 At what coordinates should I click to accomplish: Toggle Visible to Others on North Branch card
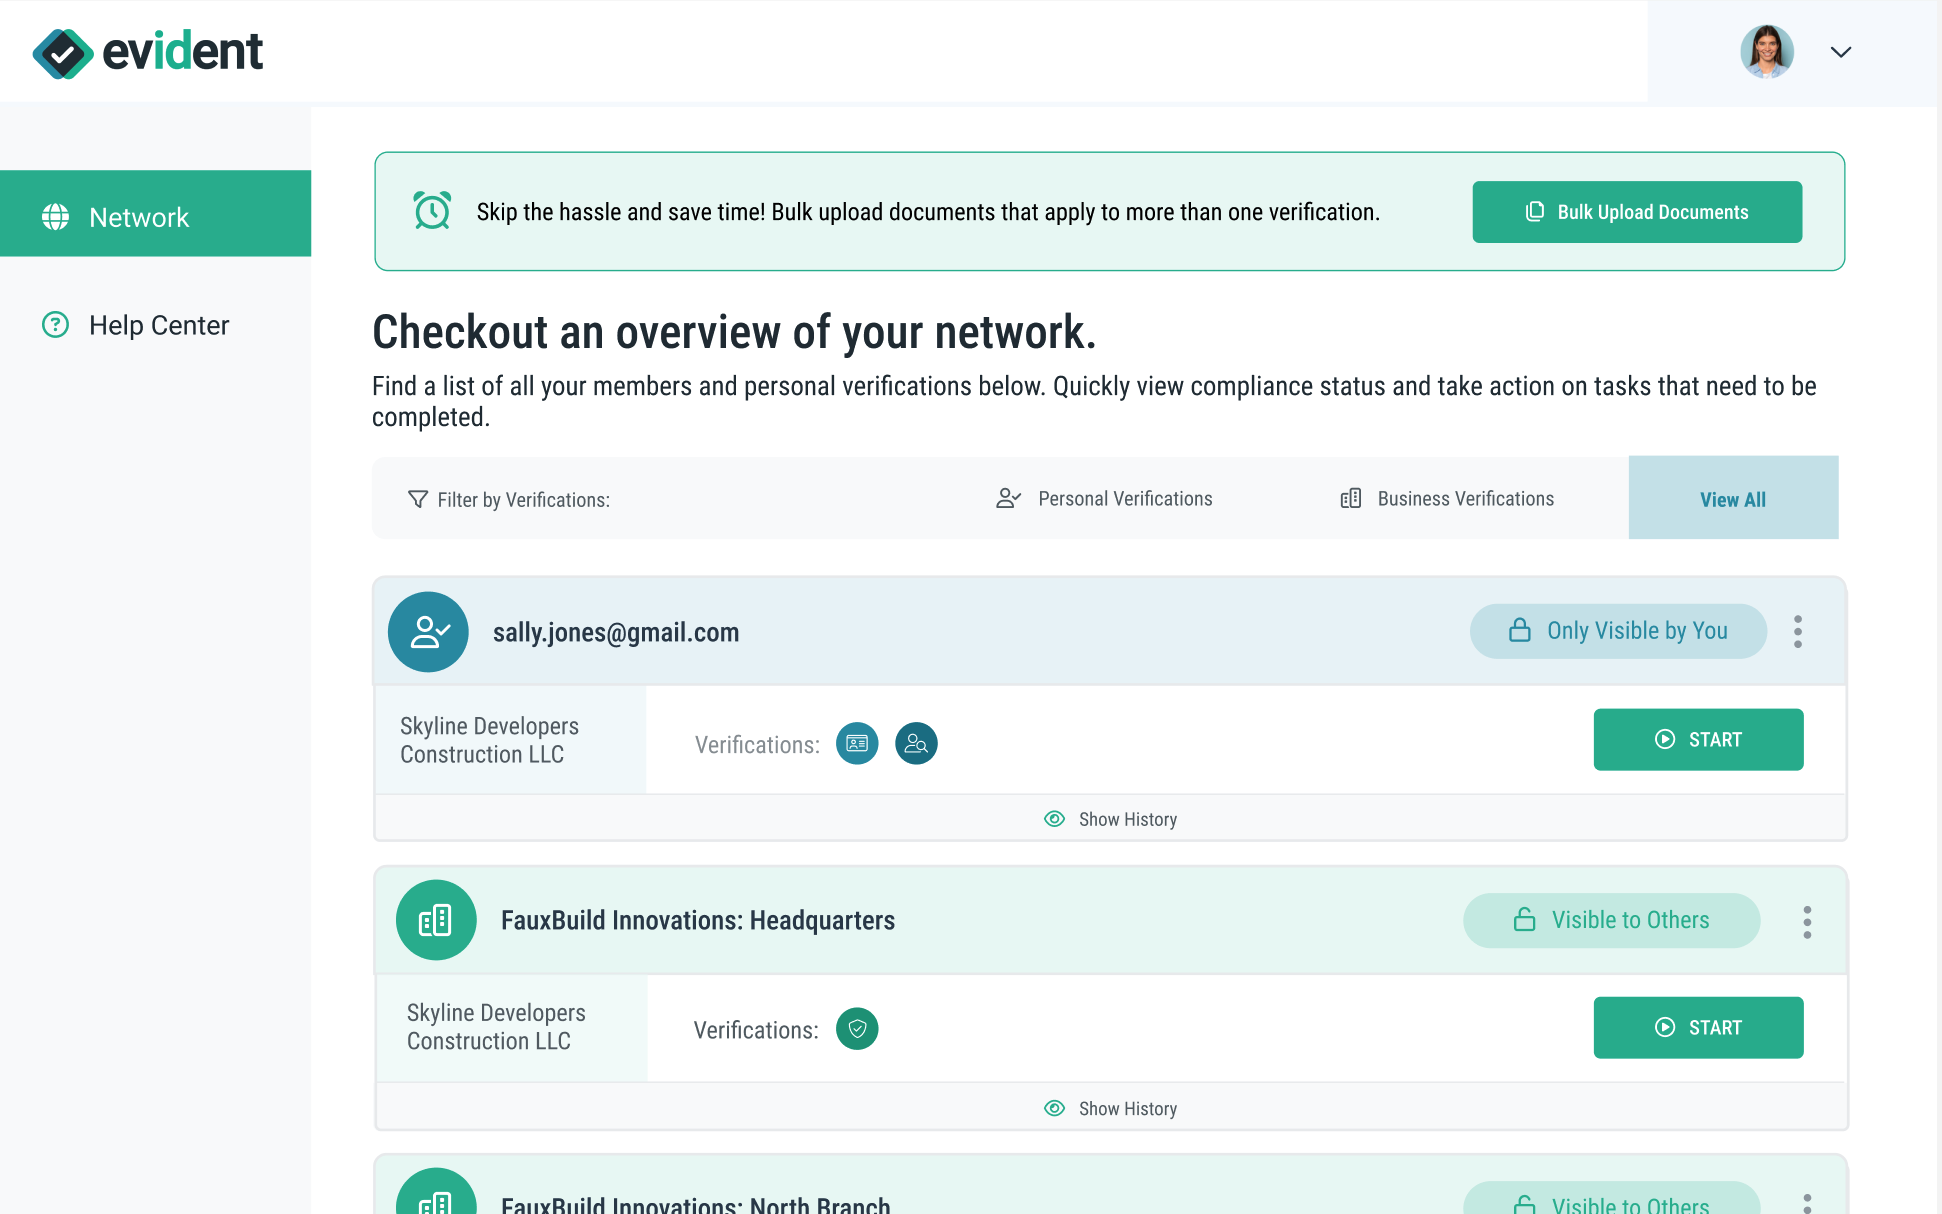tap(1611, 1204)
